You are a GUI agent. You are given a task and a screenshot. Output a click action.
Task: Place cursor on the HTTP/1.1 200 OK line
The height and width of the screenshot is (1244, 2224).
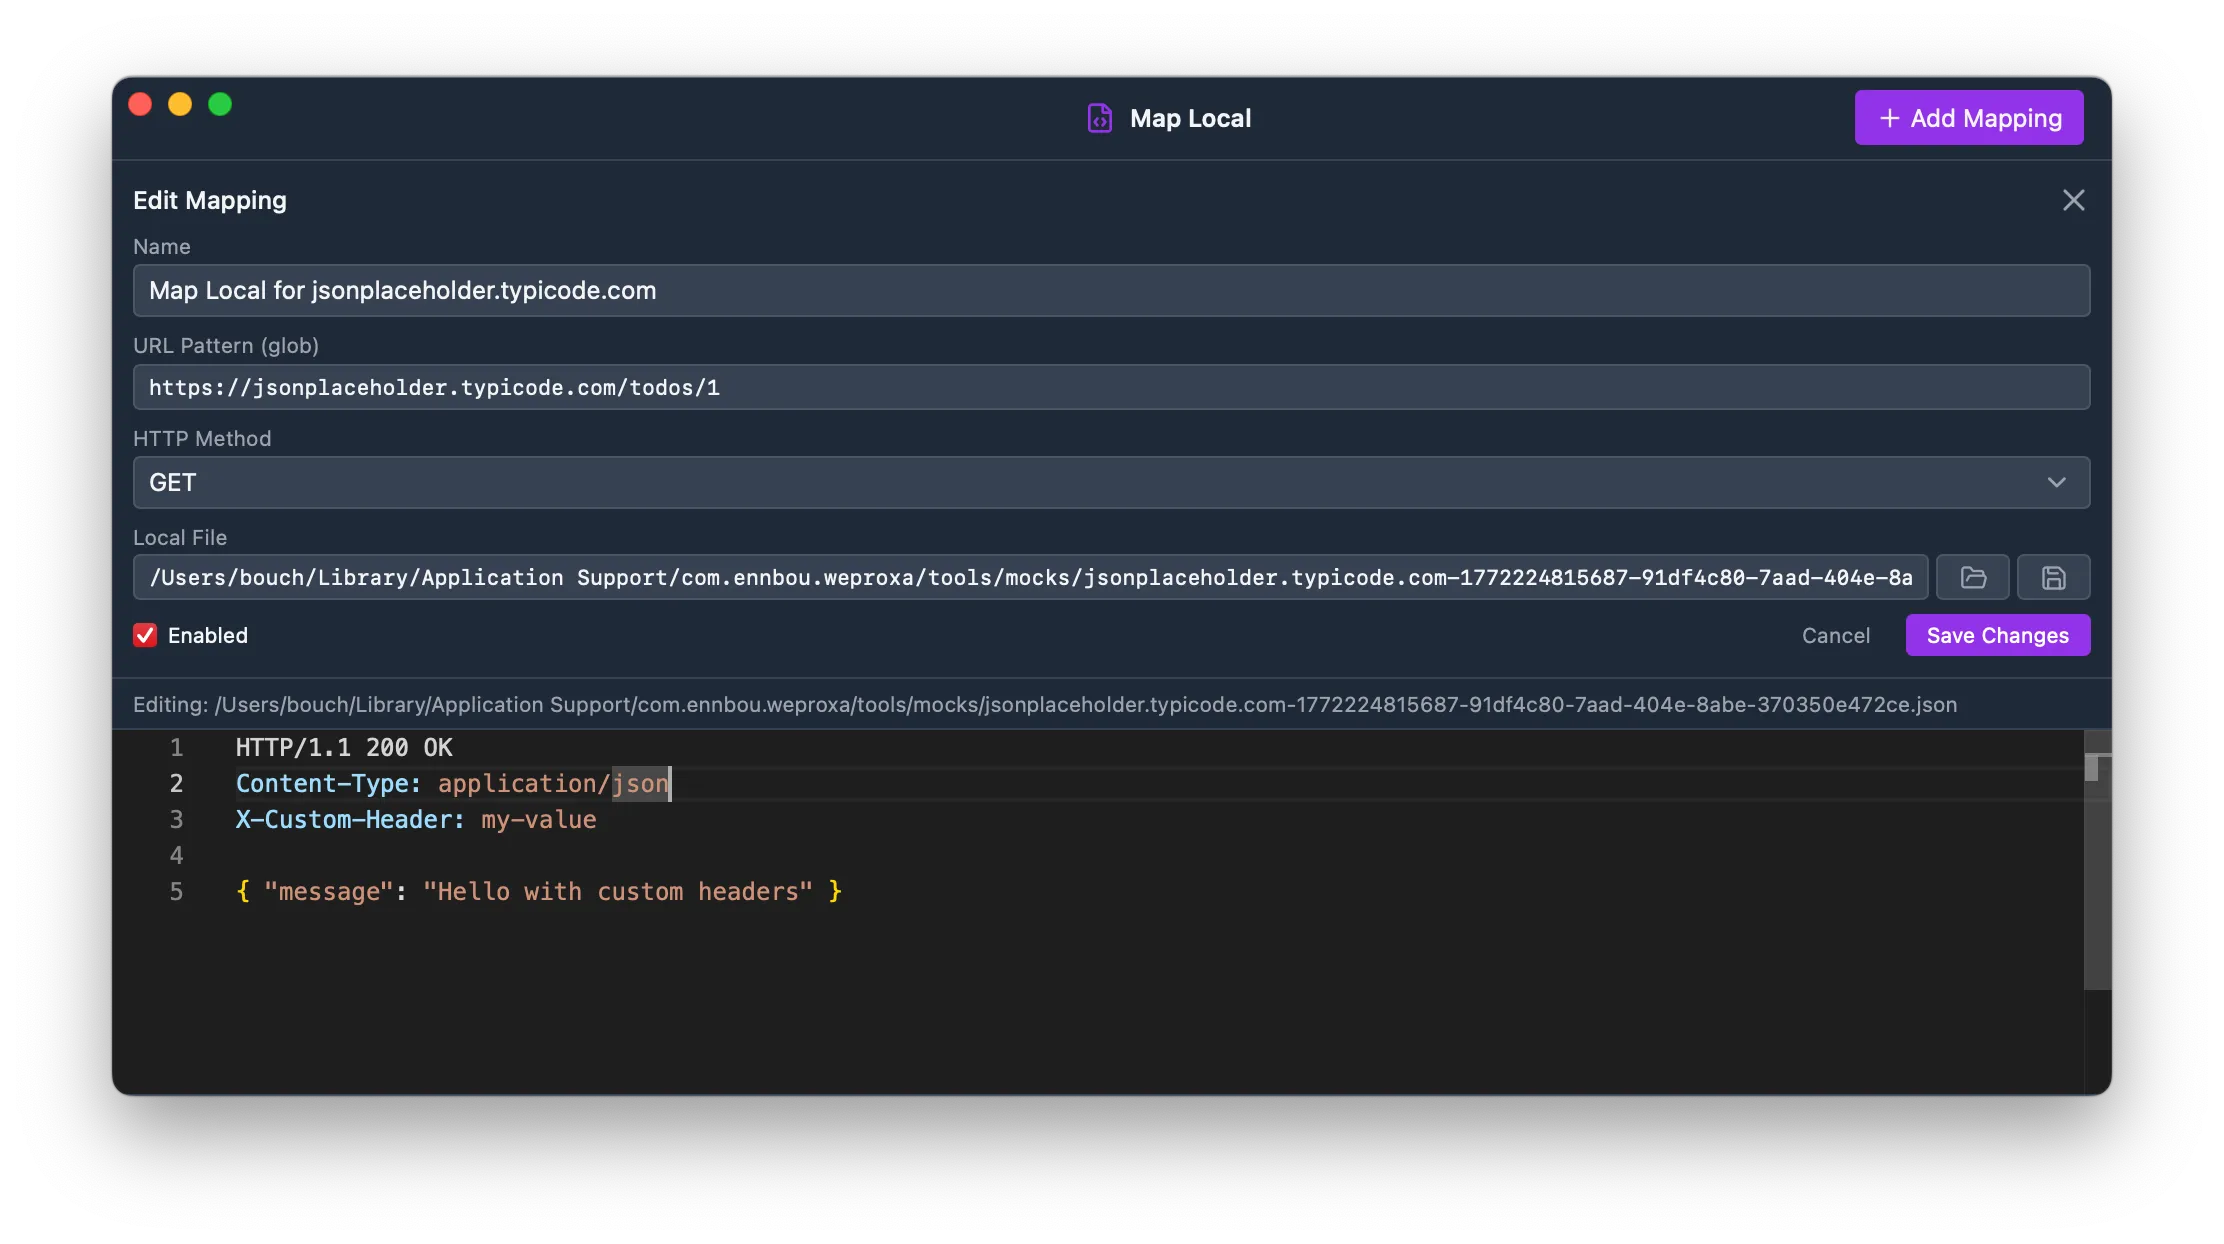(343, 747)
